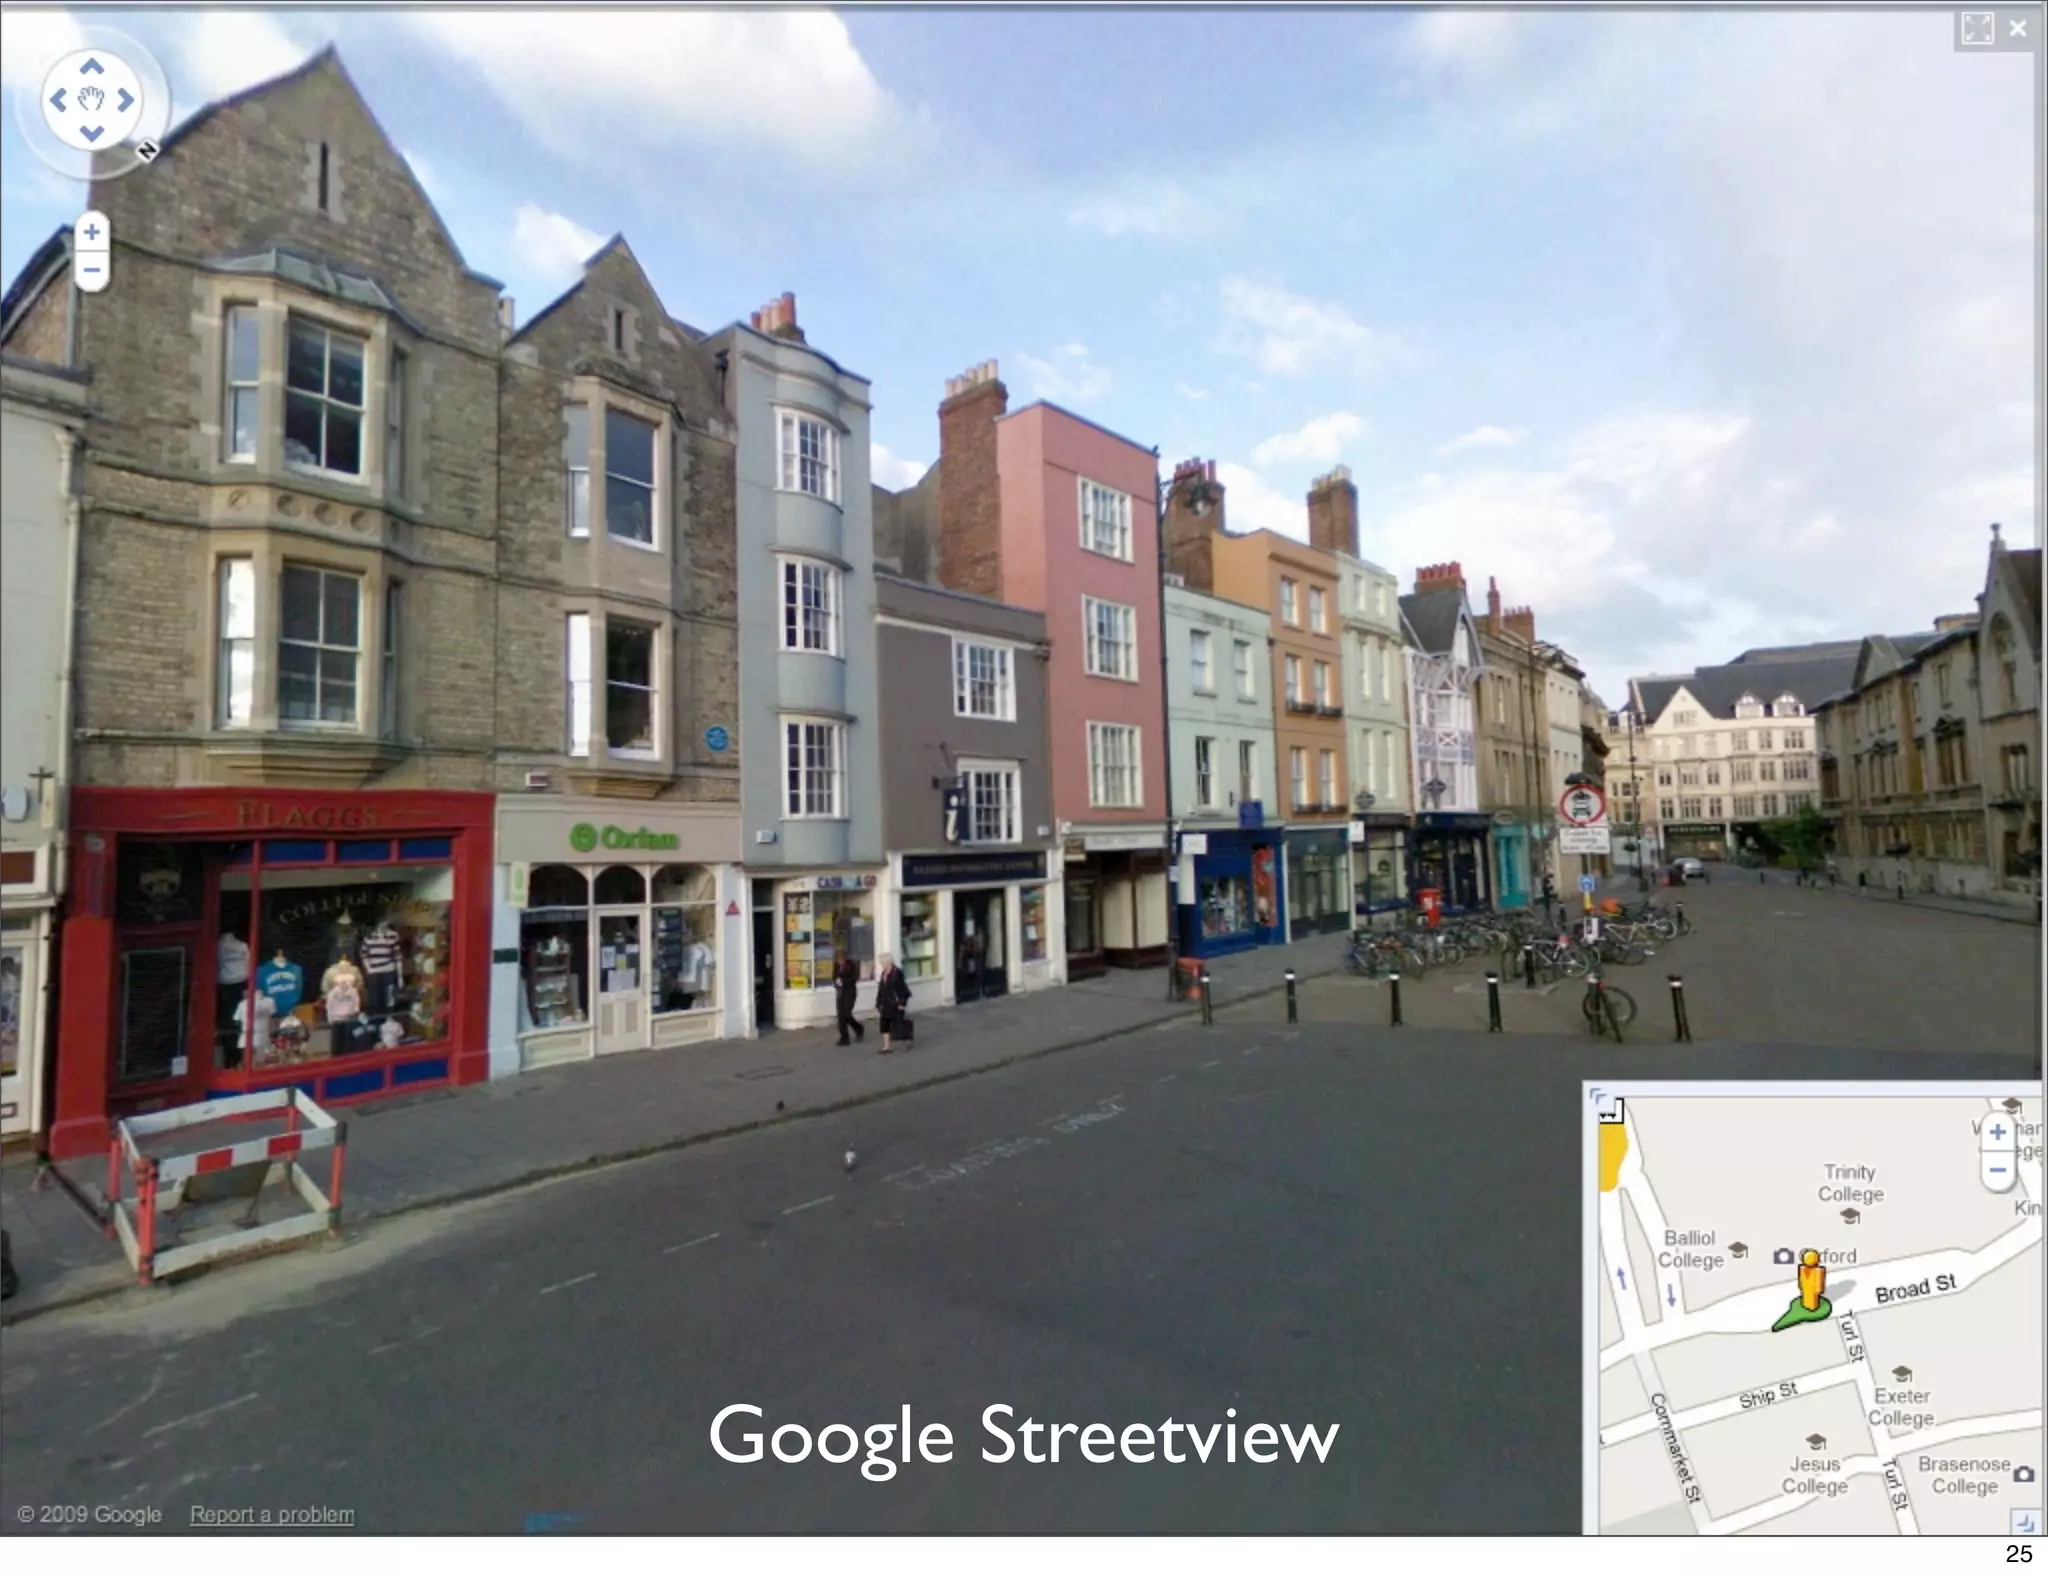Viewport: 2048px width, 1576px height.
Task: Zoom in the Street View with the plus button
Action: pos(91,232)
